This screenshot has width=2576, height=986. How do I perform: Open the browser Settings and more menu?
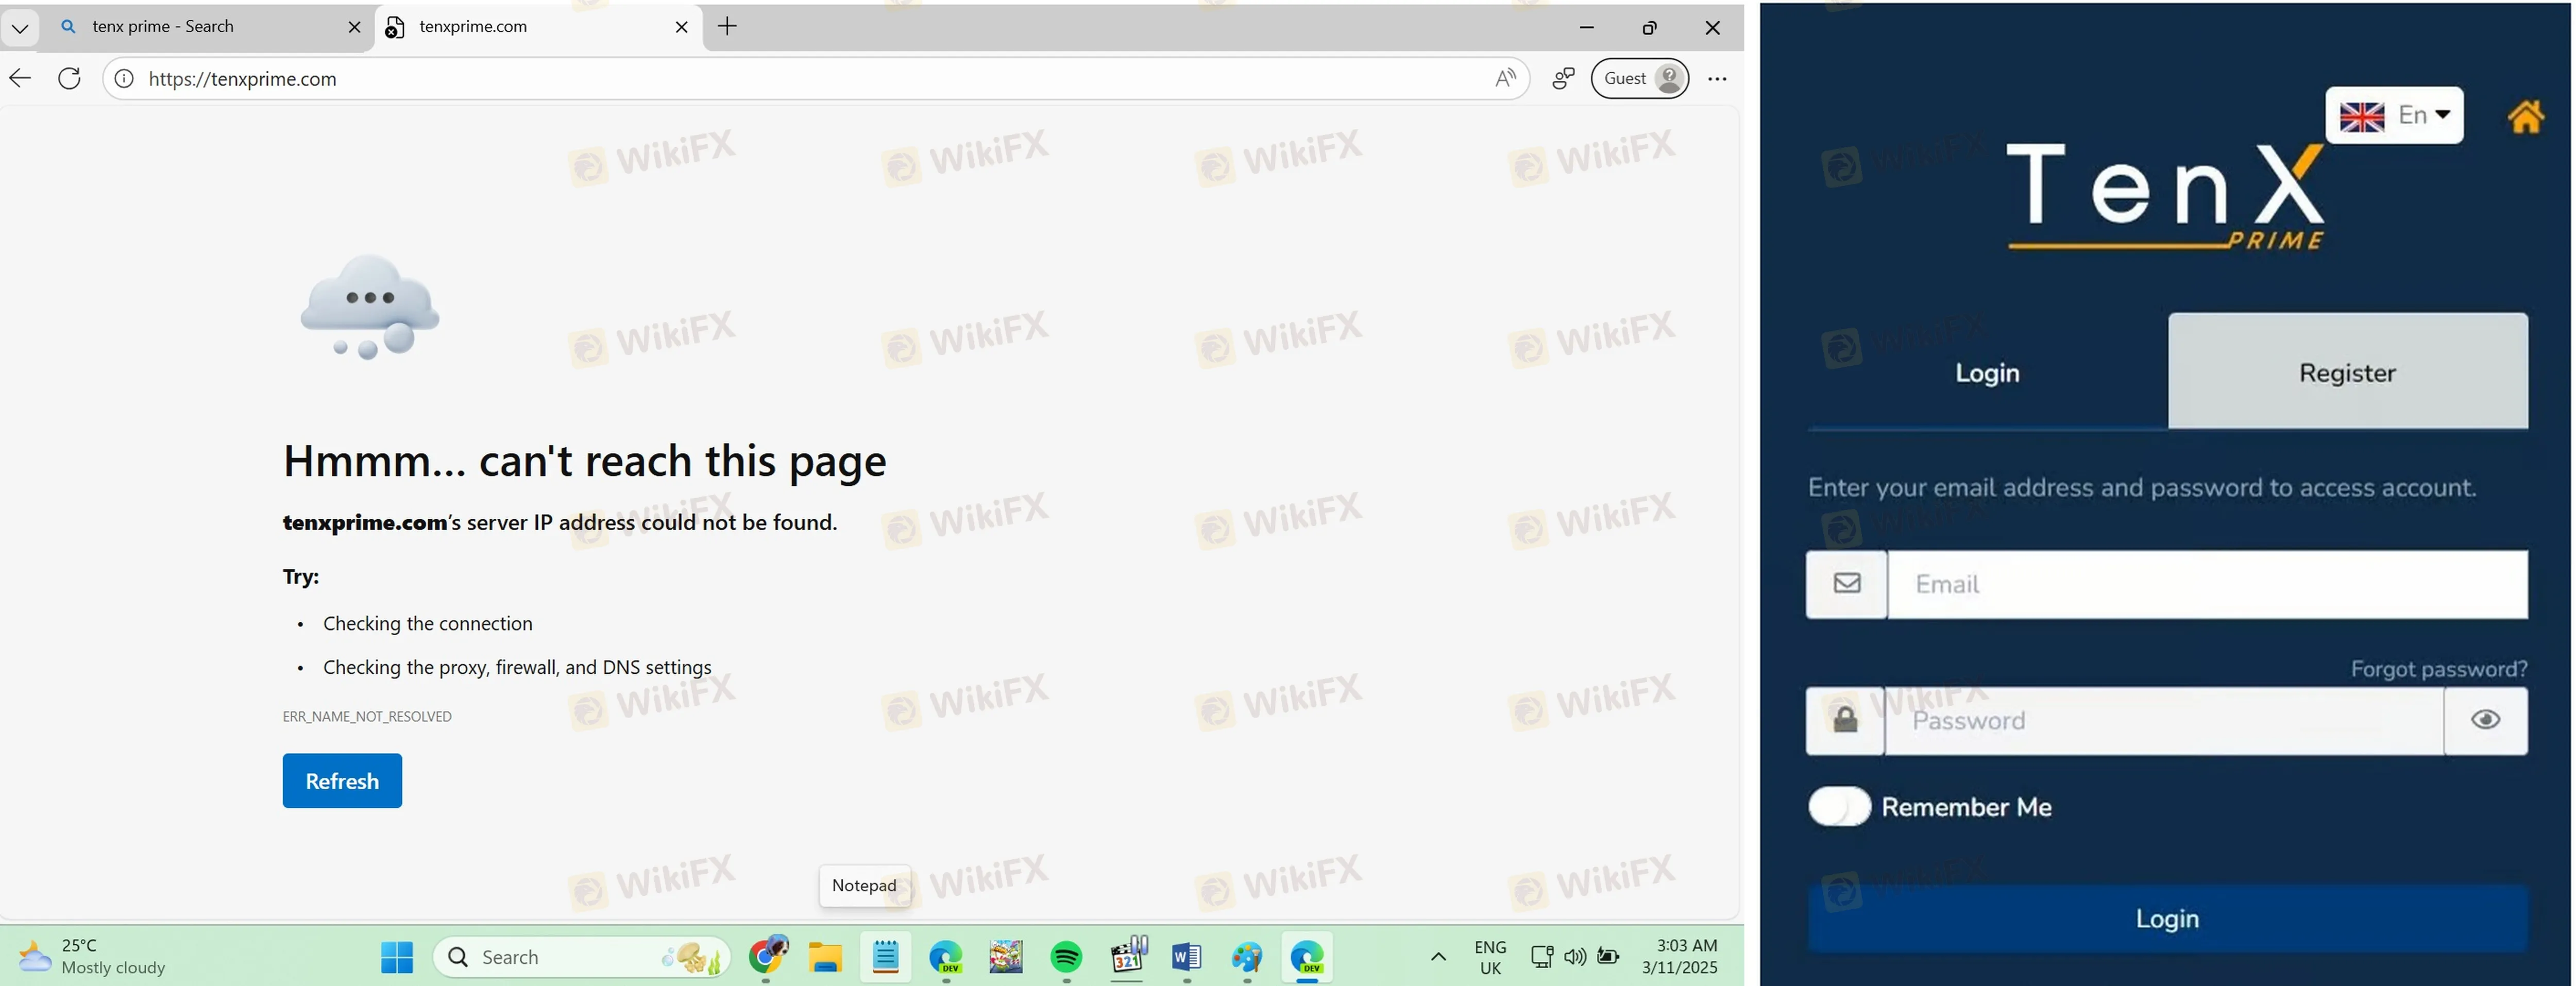[1717, 78]
